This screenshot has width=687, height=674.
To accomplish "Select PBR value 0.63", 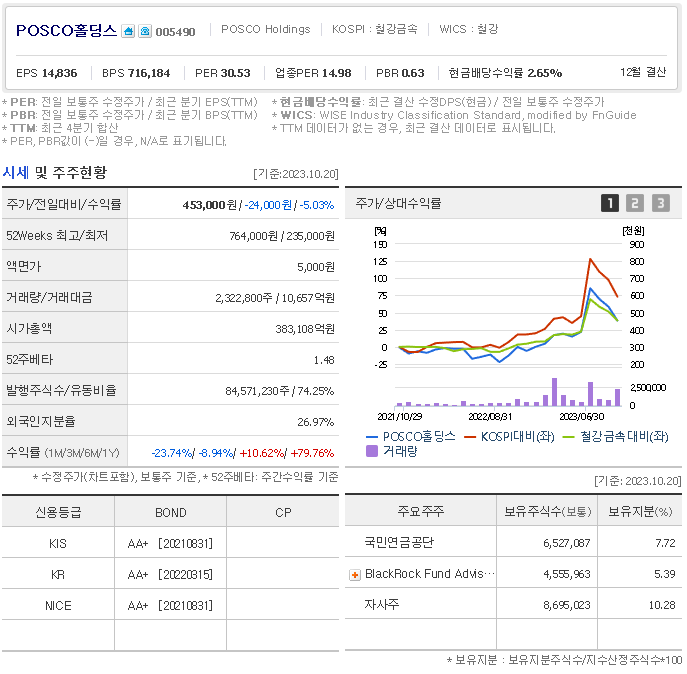I will (x=413, y=73).
